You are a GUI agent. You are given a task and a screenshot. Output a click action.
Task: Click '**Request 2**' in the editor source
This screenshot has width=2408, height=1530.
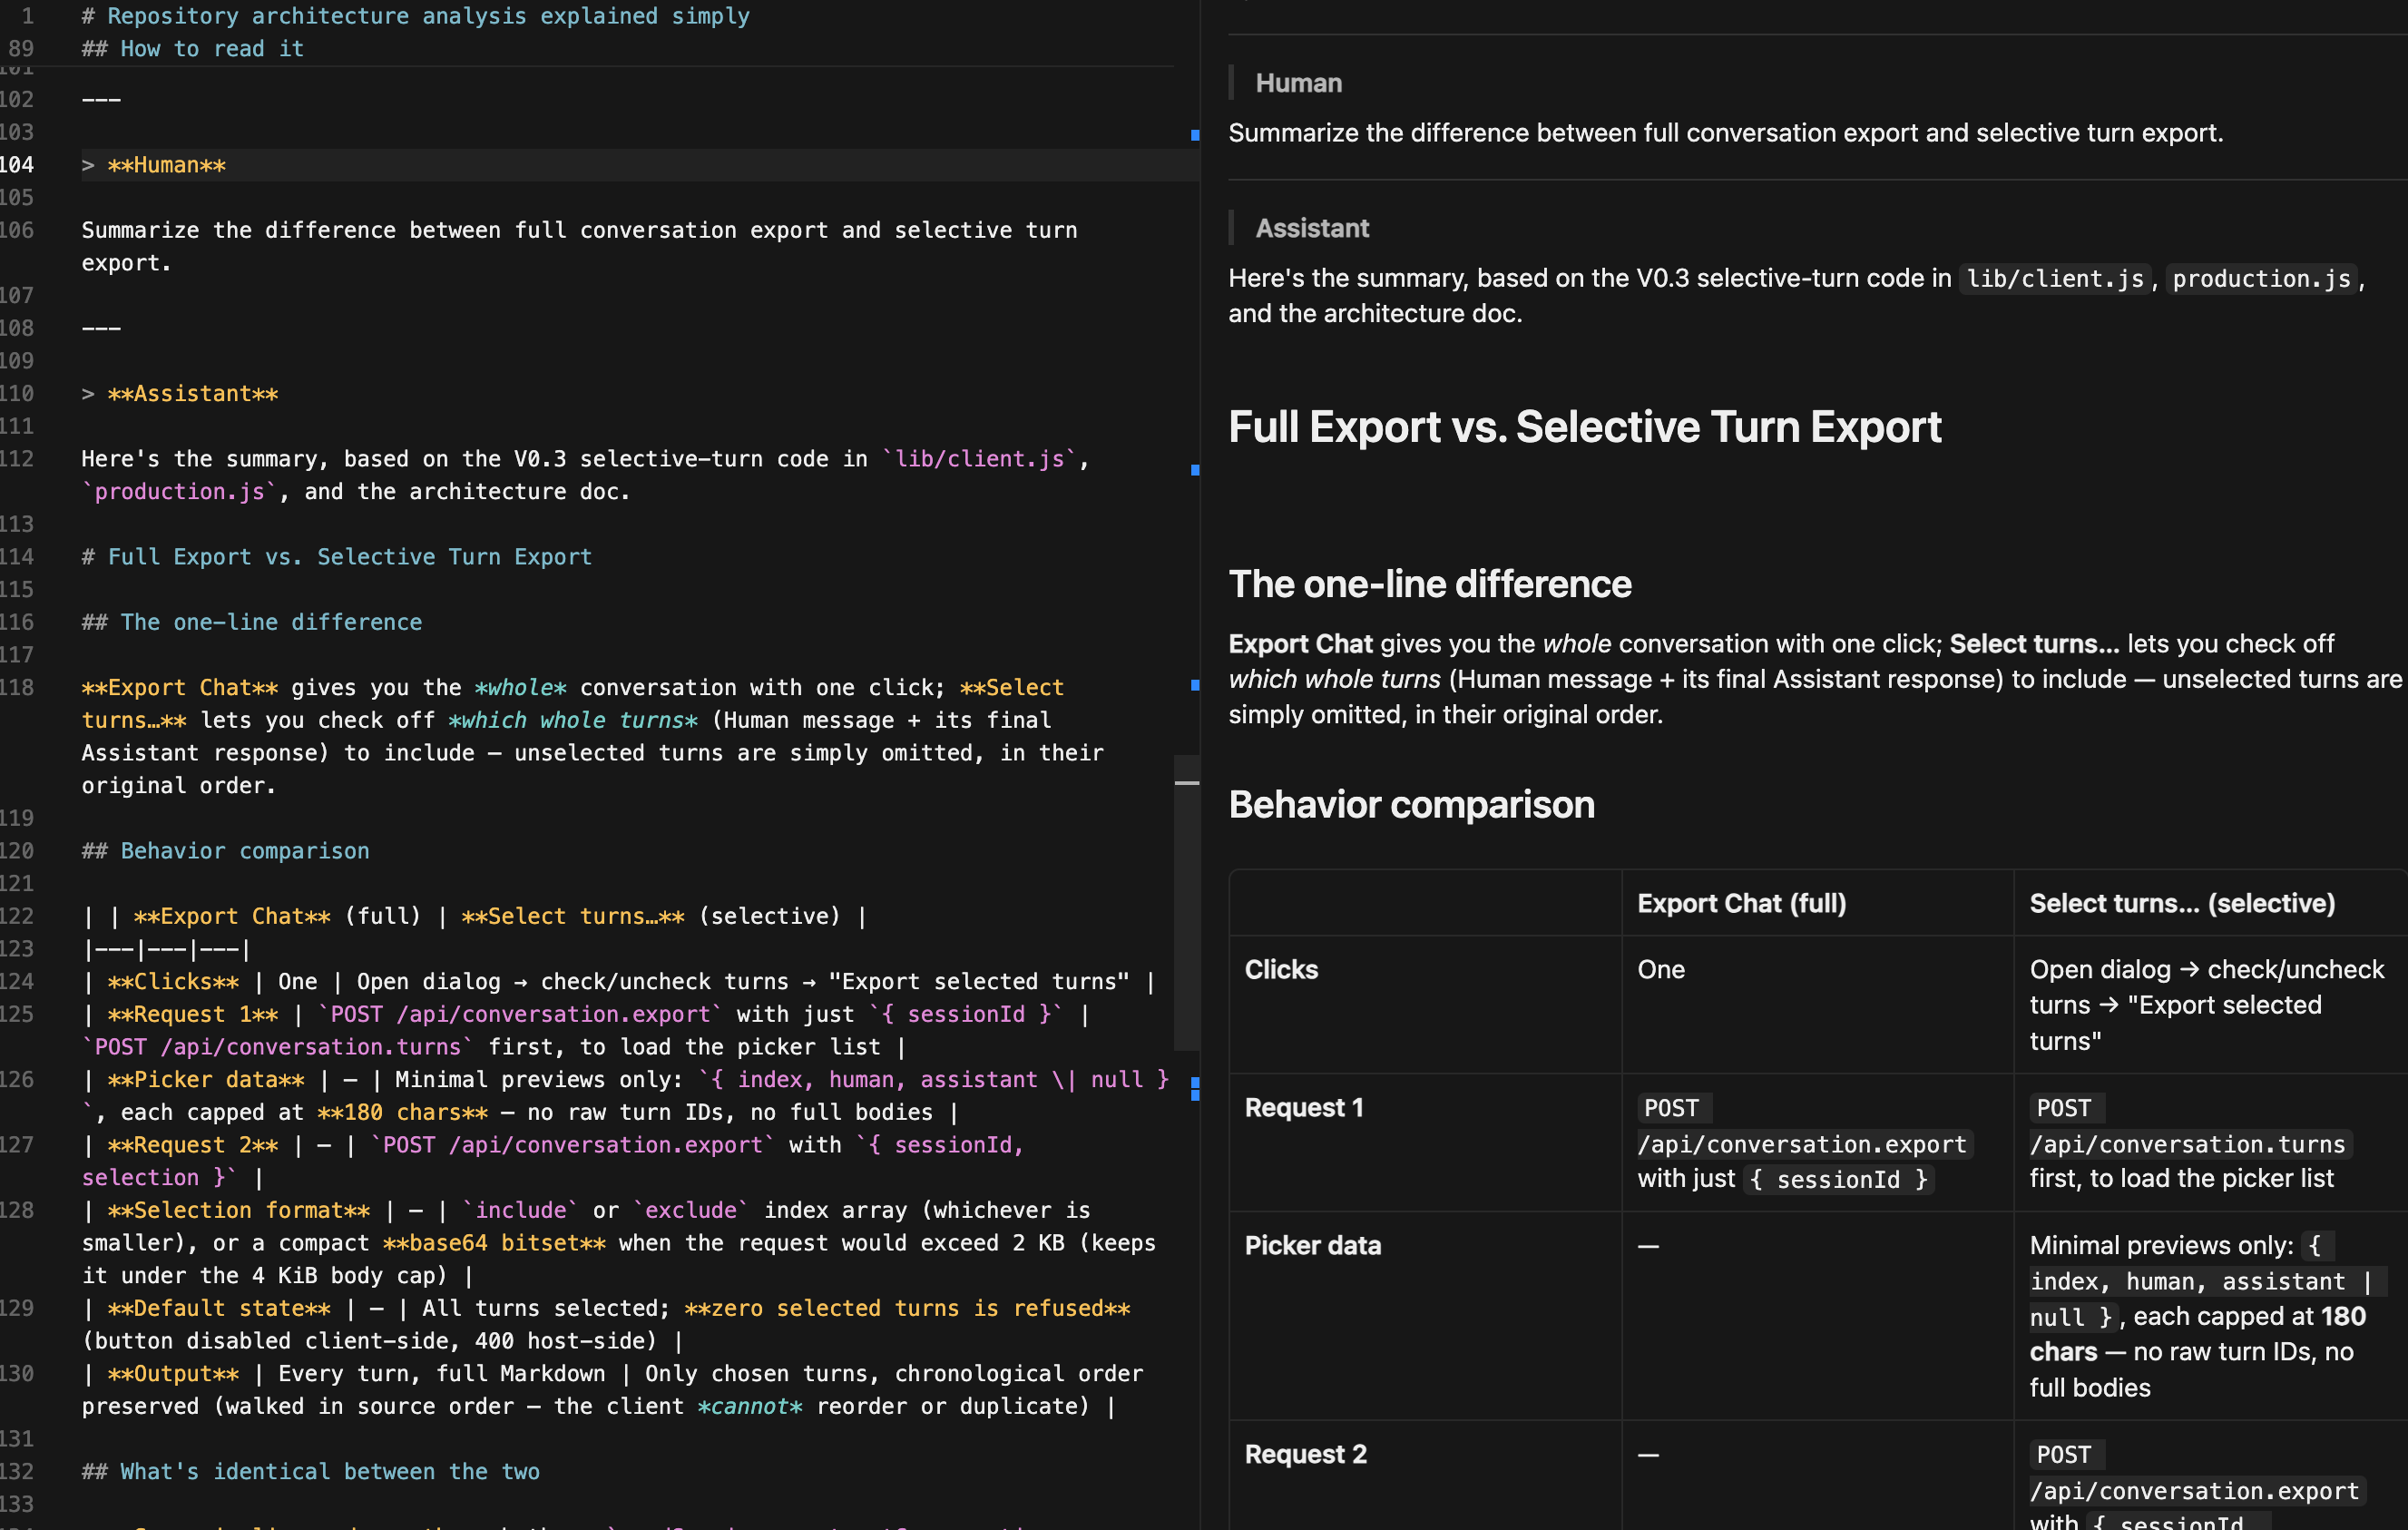coord(193,1145)
